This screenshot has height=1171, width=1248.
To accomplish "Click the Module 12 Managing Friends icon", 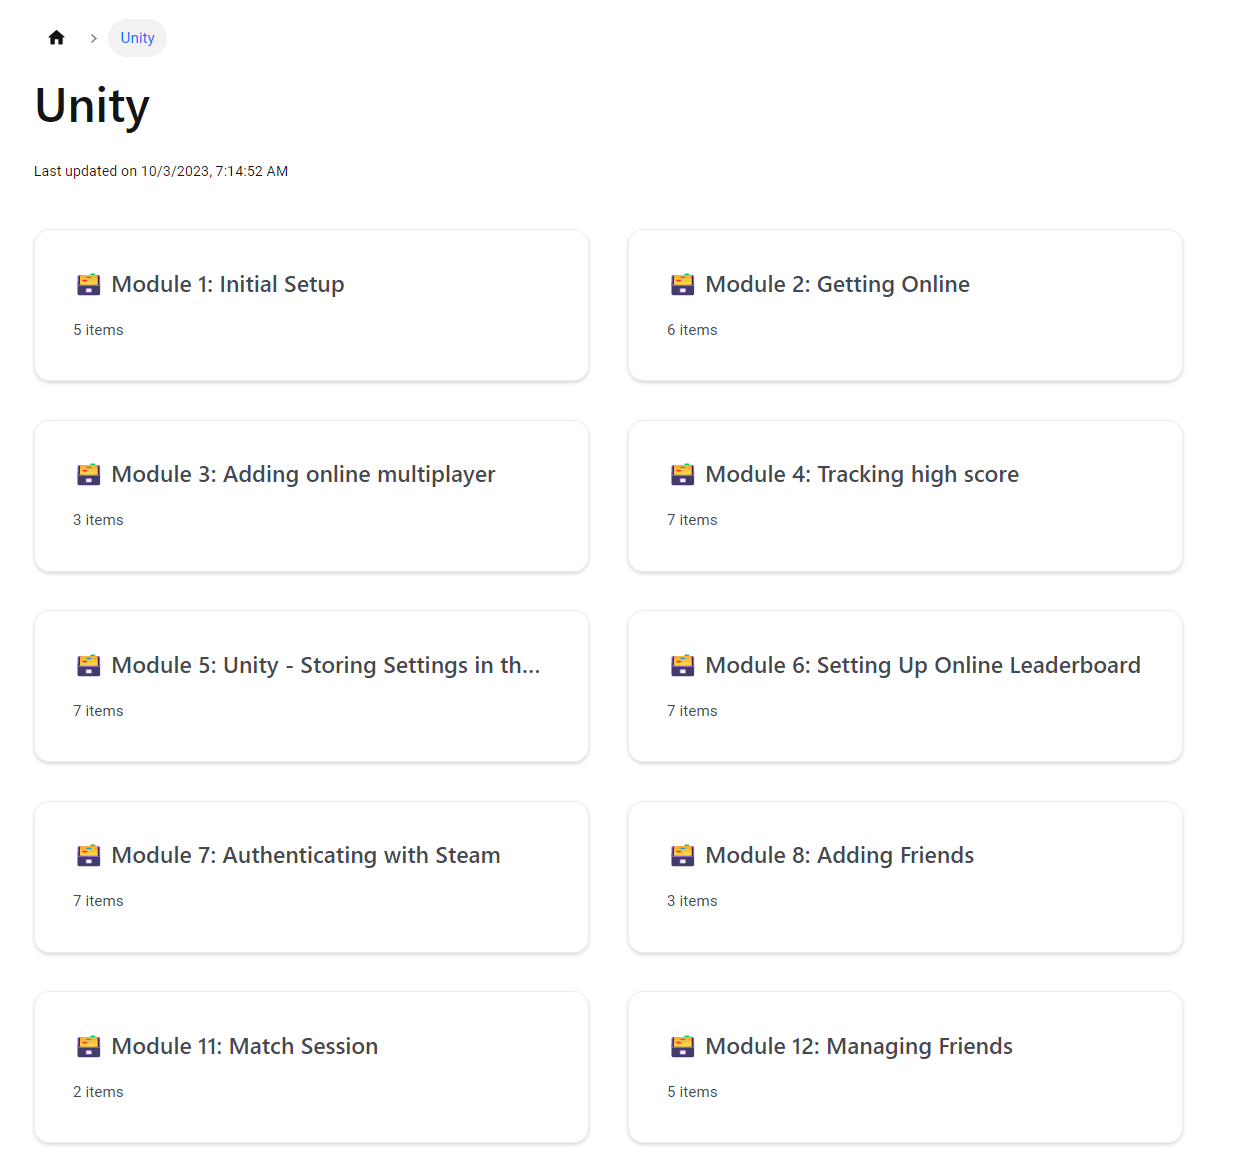I will tap(683, 1047).
